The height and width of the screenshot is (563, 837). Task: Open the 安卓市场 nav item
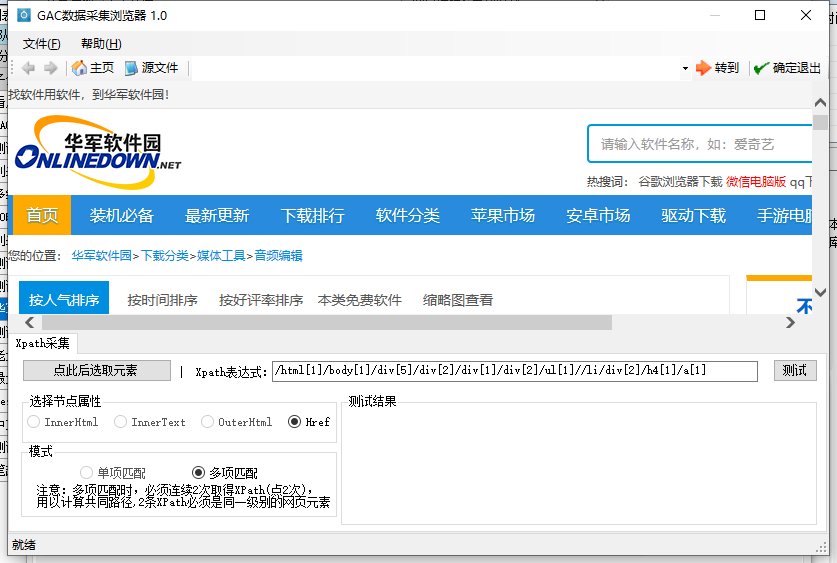(x=598, y=215)
